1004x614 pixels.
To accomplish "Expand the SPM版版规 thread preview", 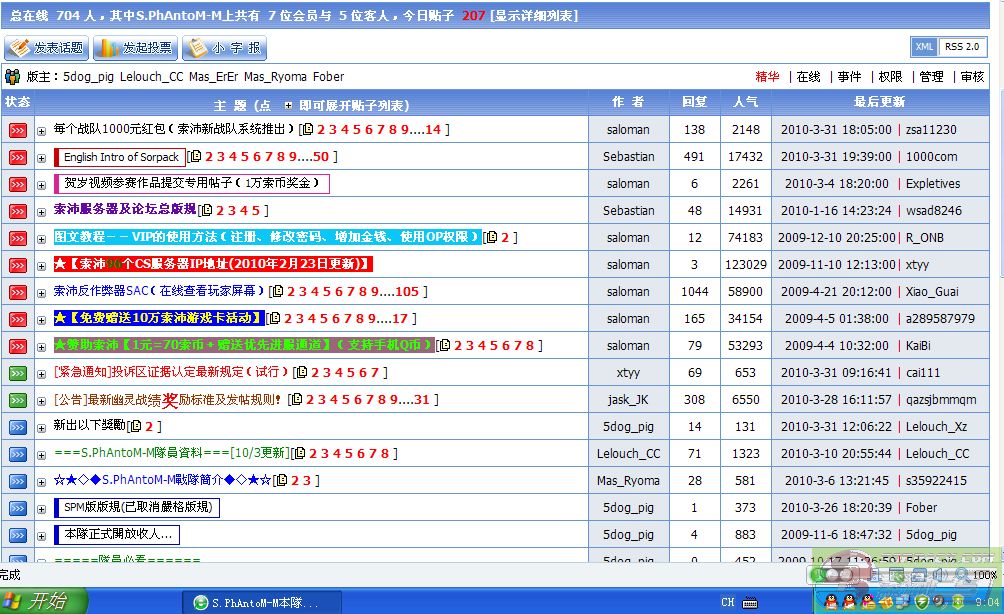I will point(42,509).
